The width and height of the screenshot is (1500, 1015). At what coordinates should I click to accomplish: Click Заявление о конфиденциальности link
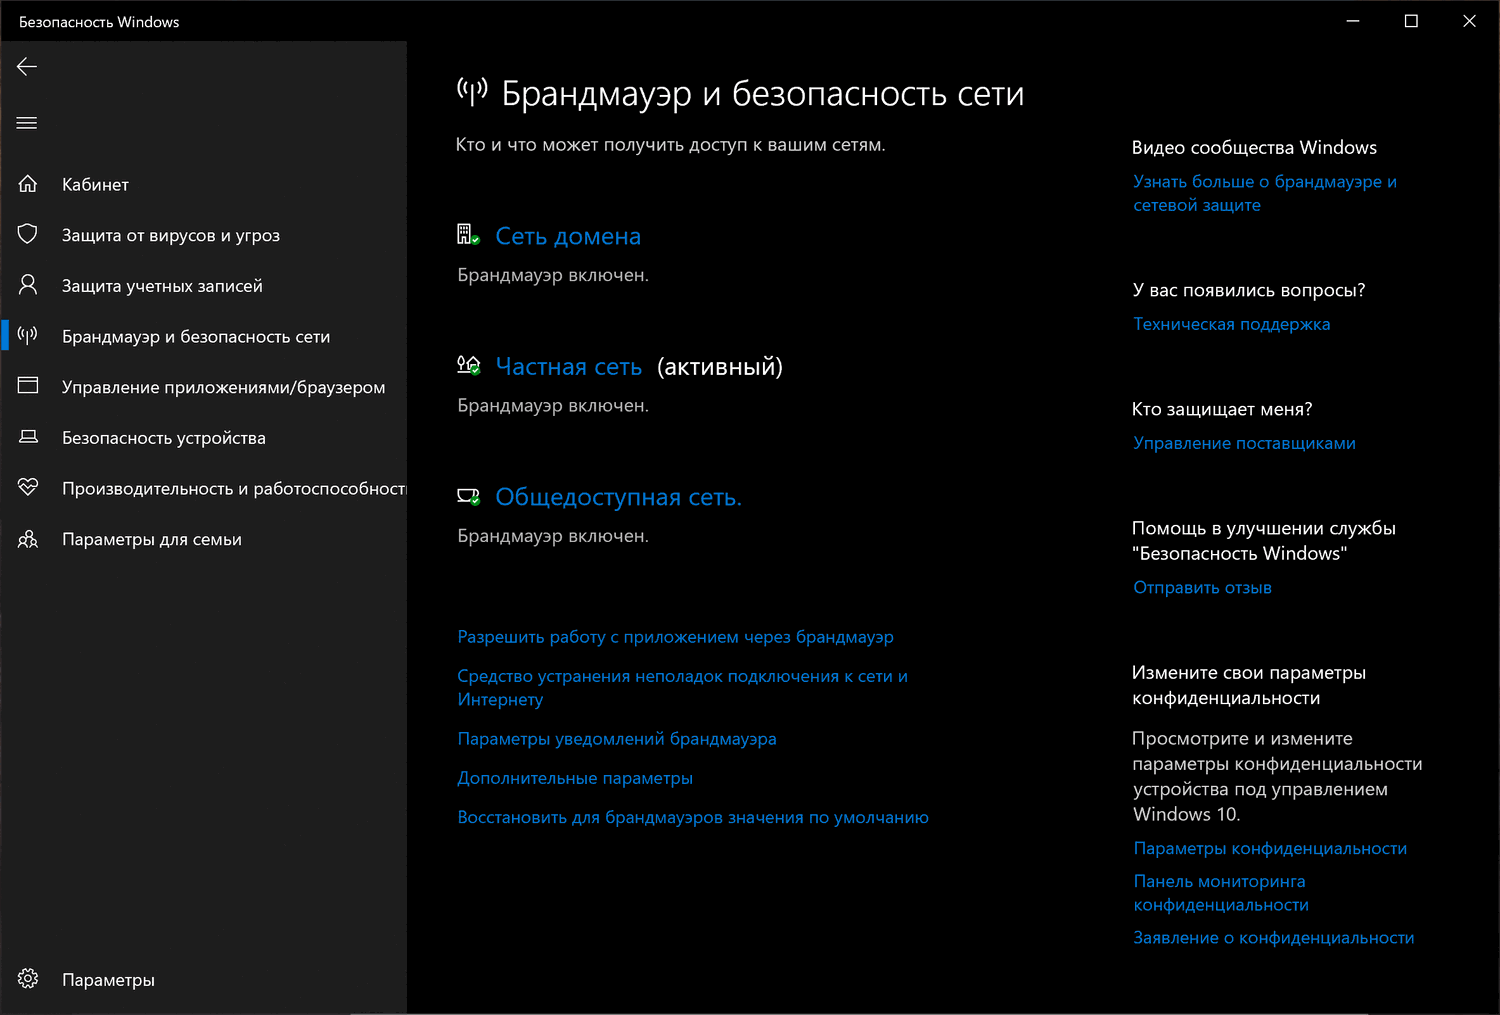[1274, 938]
